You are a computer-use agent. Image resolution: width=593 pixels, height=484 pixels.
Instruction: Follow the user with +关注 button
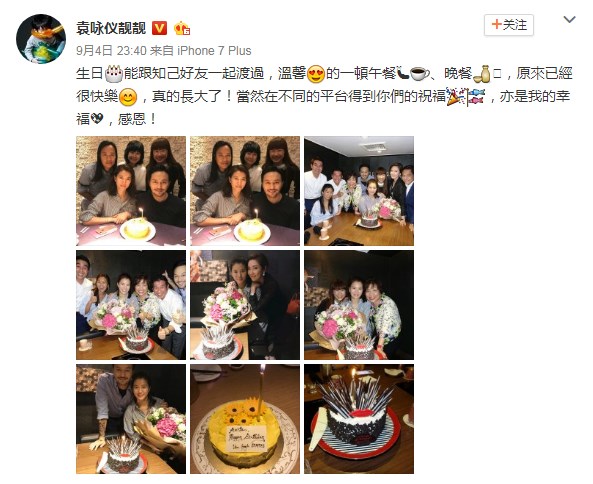[509, 25]
